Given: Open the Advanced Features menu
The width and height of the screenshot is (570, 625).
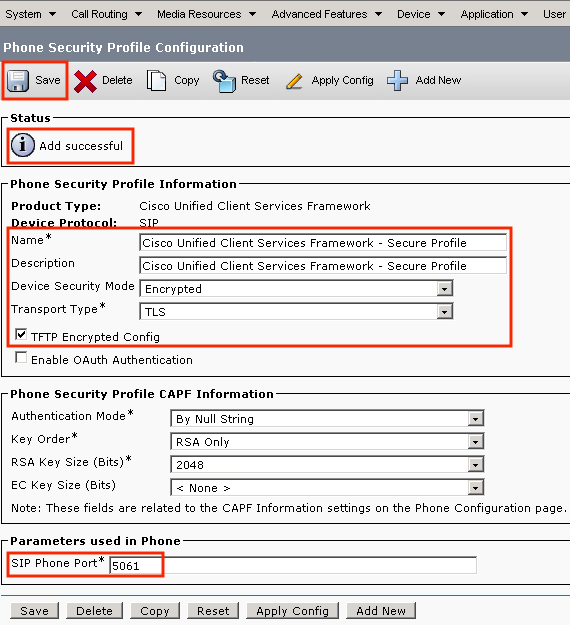Looking at the screenshot, I should coord(326,14).
